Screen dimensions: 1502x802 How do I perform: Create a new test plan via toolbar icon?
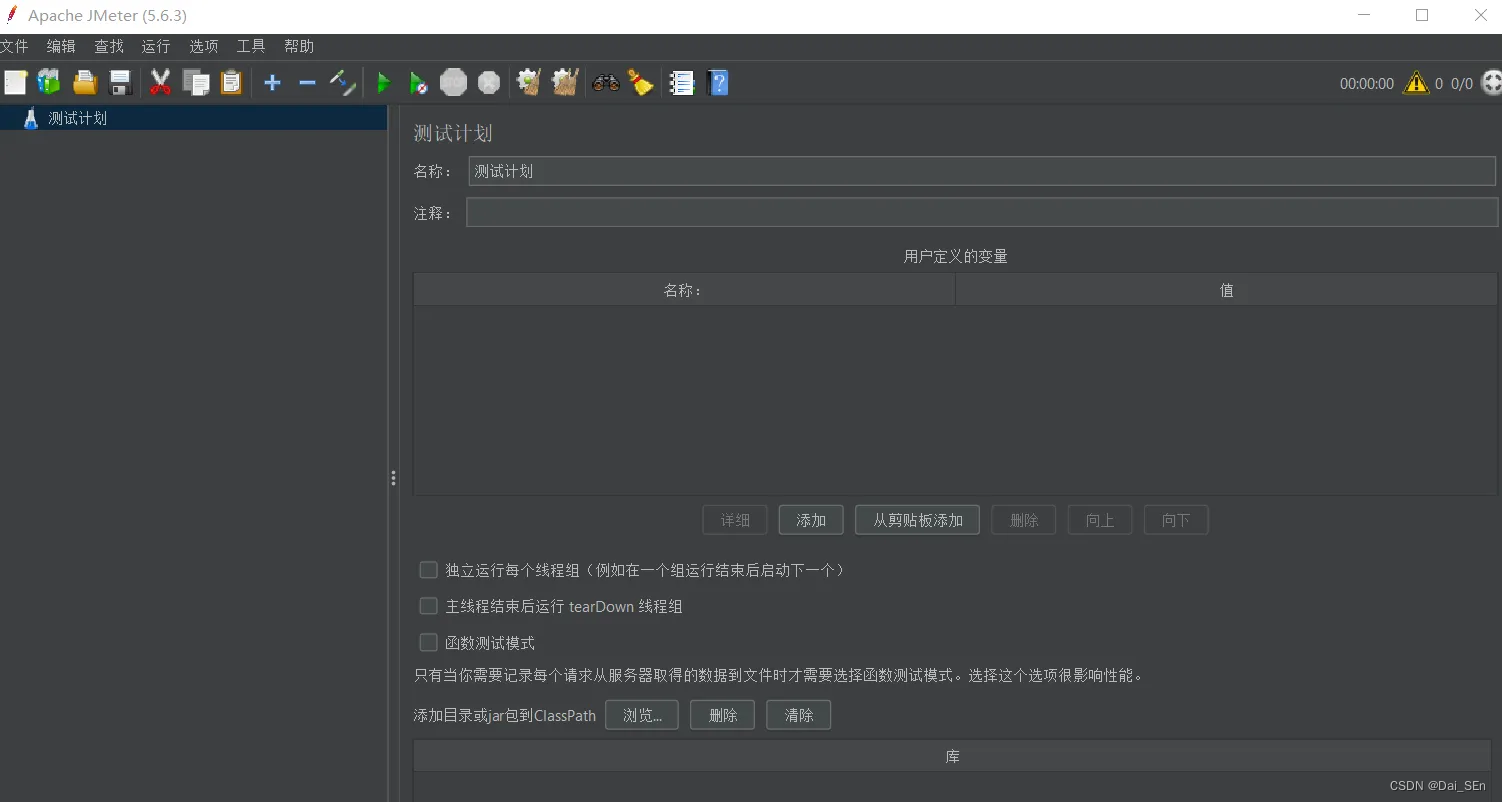[15, 83]
